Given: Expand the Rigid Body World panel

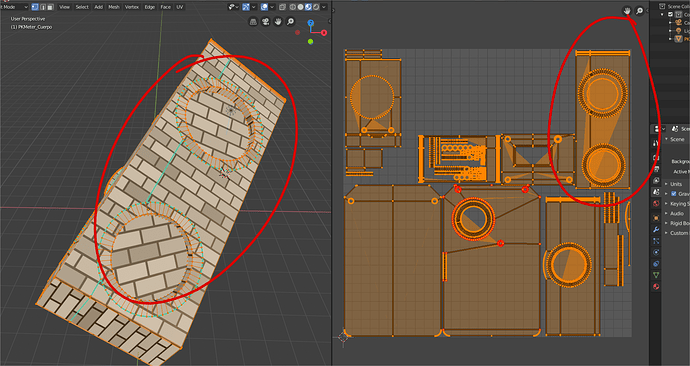Looking at the screenshot, I should pos(677,223).
